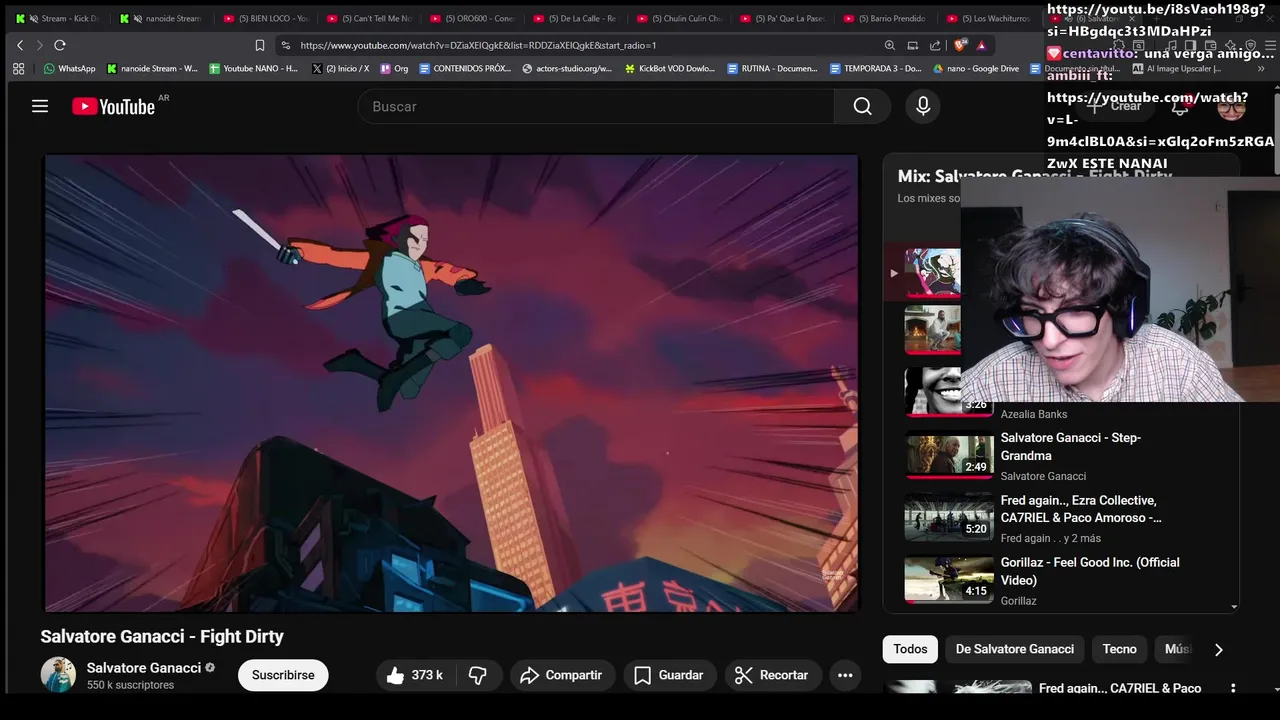The image size is (1280, 720).
Task: Play Gorillaz - Feel Good Inc. video
Action: tap(1060, 580)
